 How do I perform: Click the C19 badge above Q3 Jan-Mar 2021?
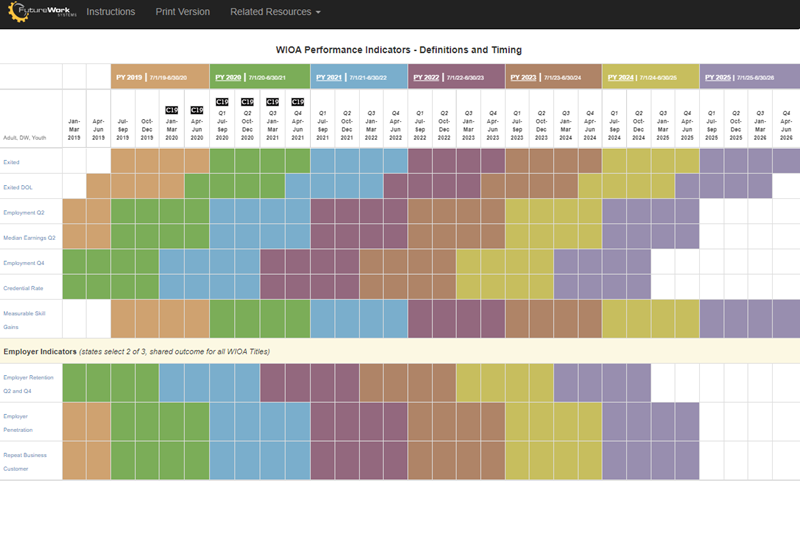tap(272, 102)
